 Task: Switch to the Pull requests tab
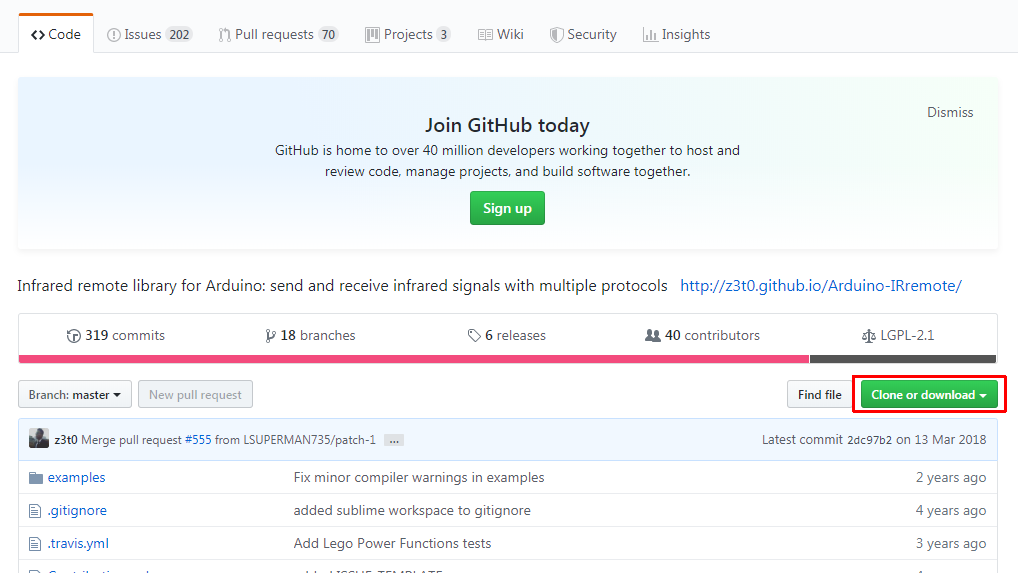278,34
